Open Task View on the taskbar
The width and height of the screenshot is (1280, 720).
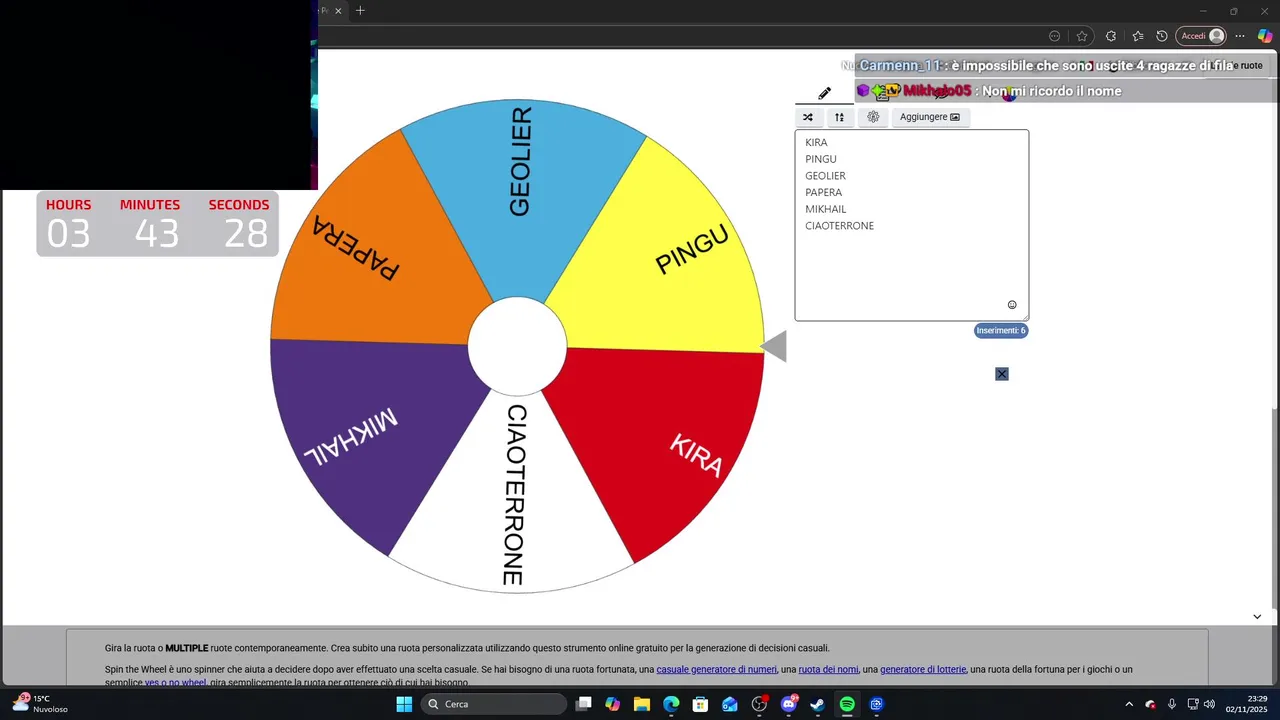(x=584, y=704)
